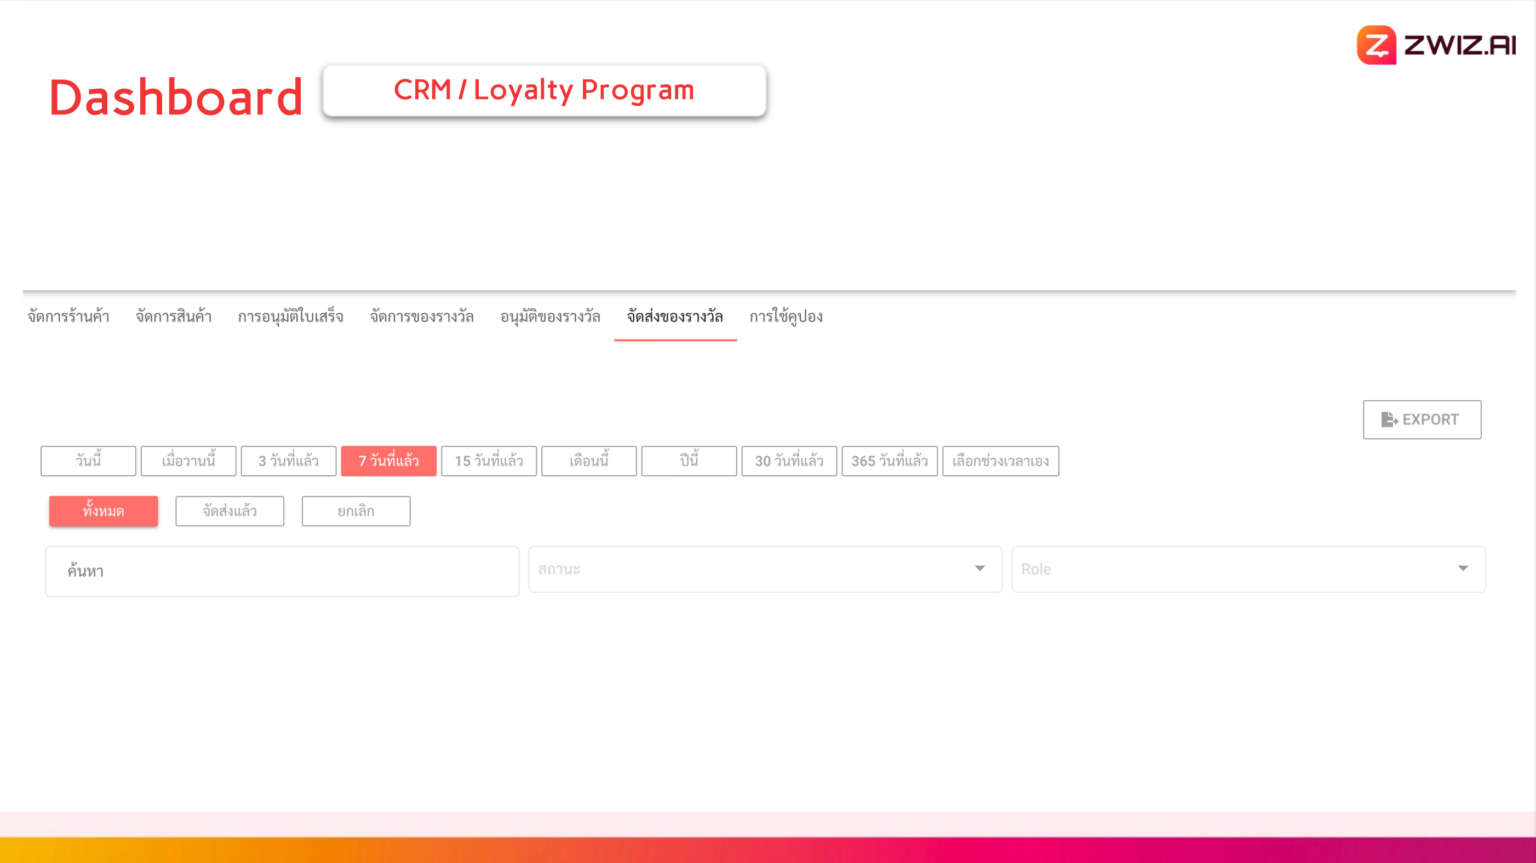Click the ZWIZ.AI logo icon
Image resolution: width=1536 pixels, height=863 pixels.
pos(1375,44)
